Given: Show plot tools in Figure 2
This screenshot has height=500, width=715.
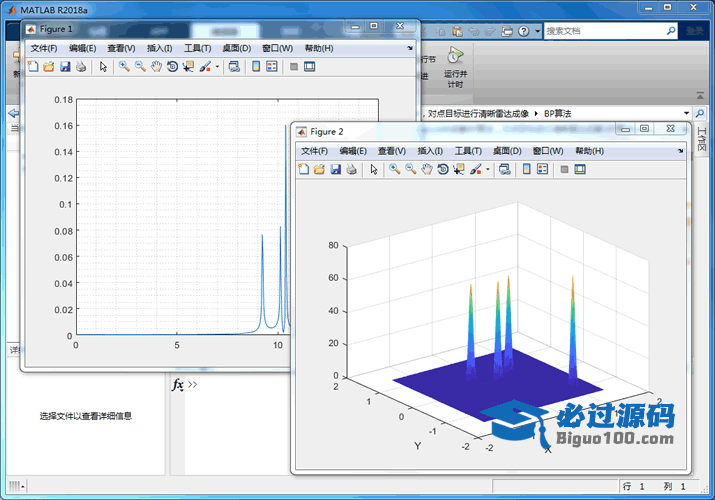Looking at the screenshot, I should click(580, 169).
